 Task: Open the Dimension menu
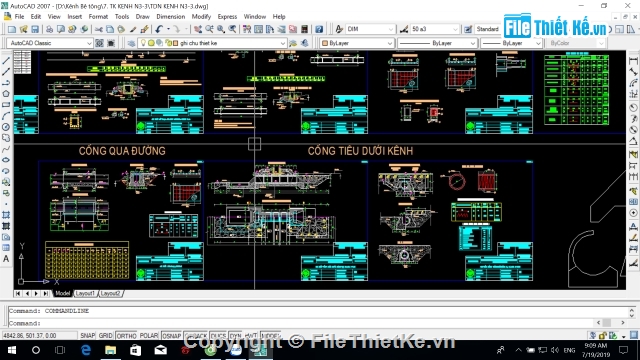click(x=171, y=17)
